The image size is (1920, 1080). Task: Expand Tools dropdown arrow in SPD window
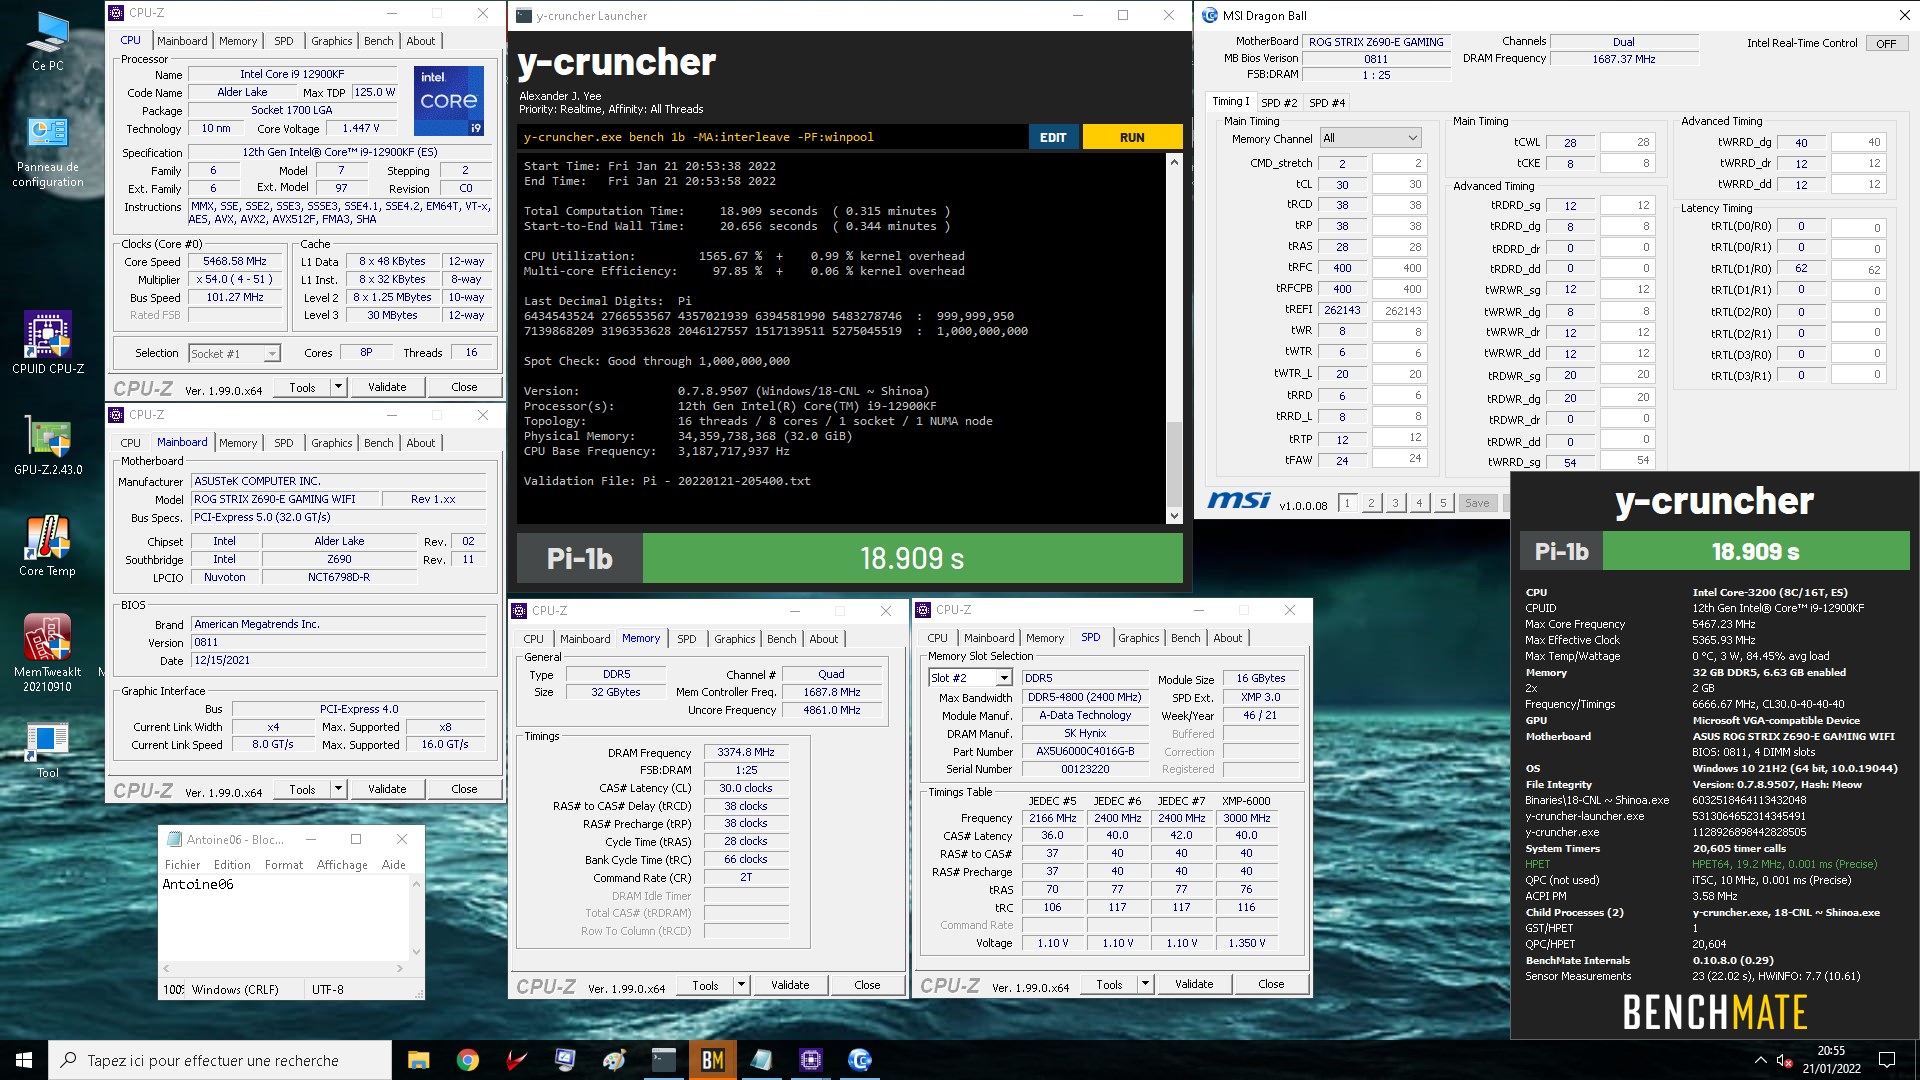click(1145, 984)
